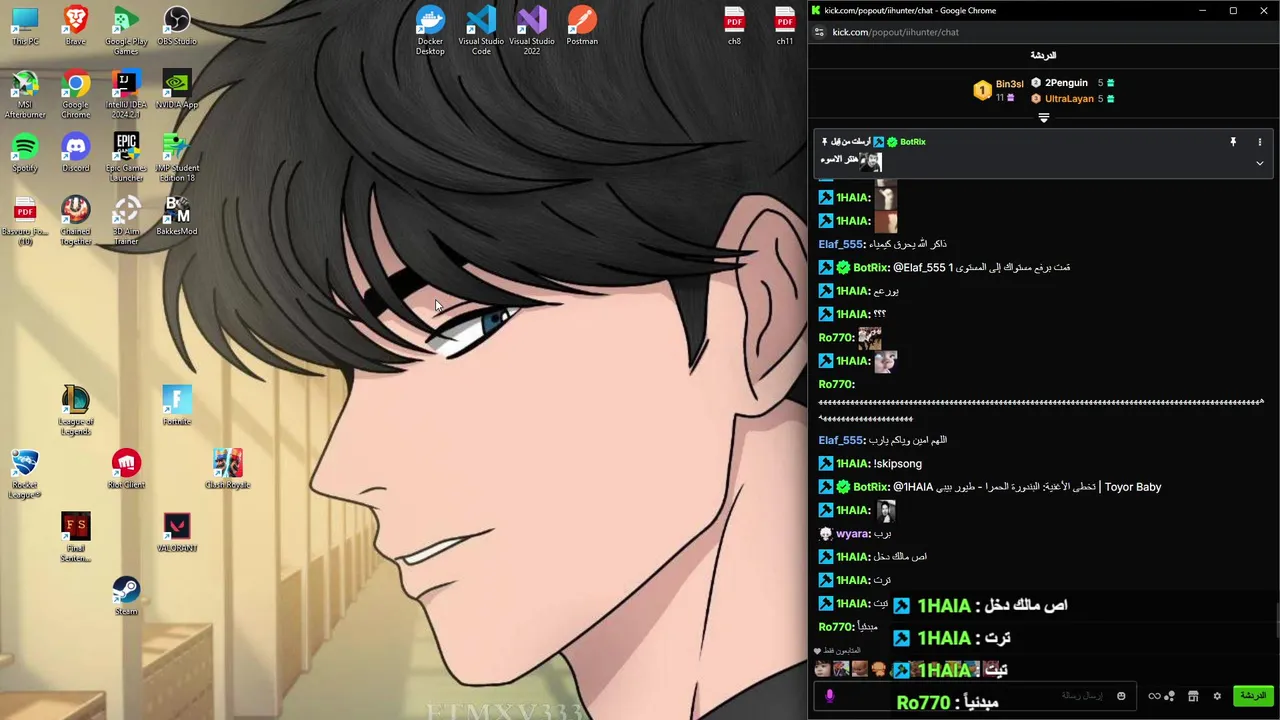Image resolution: width=1280 pixels, height=720 pixels.
Task: Open the emoji picker in chat input
Action: click(1121, 696)
